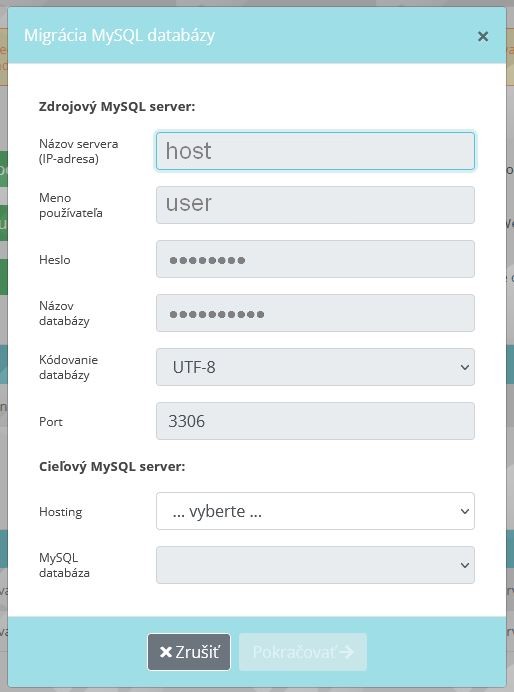
Task: Click the 'Cieľový MySQL server:' heading
Action: tap(112, 466)
